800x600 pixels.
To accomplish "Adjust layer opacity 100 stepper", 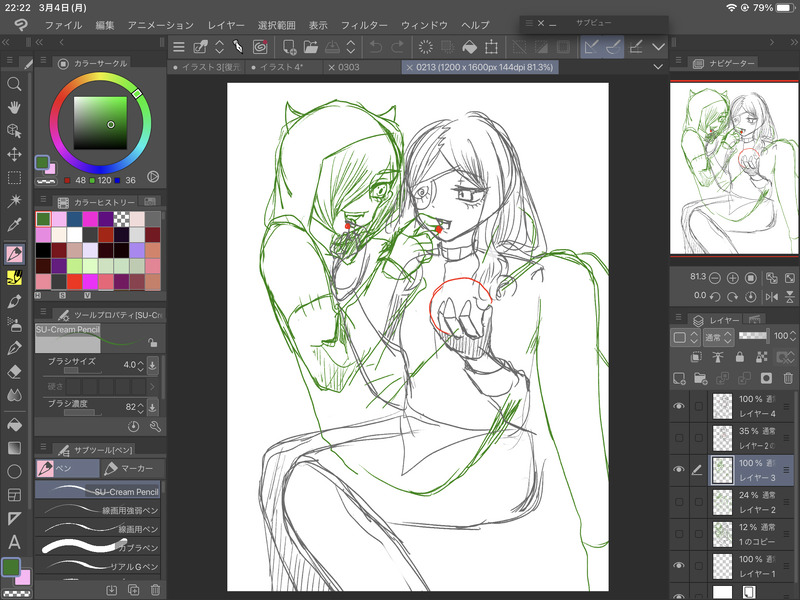I will point(792,336).
